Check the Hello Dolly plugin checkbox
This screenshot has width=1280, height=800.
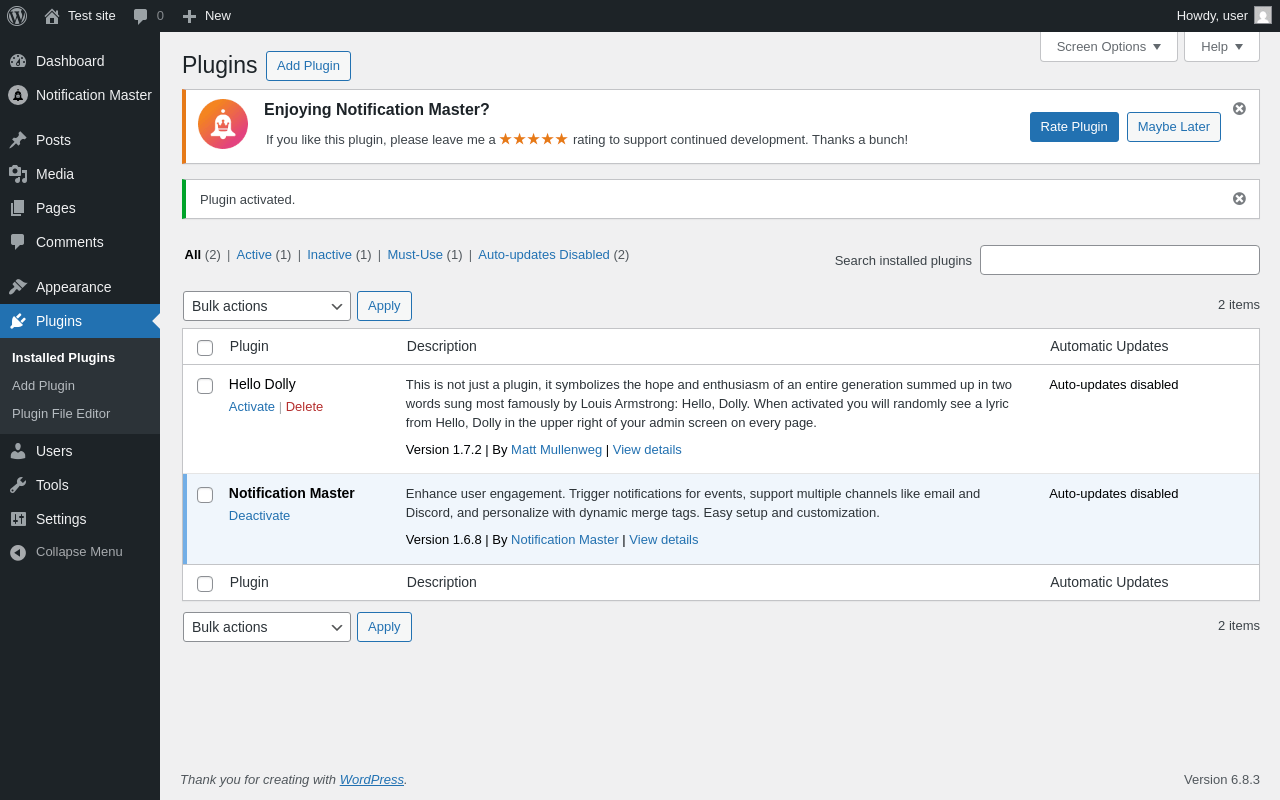205,386
